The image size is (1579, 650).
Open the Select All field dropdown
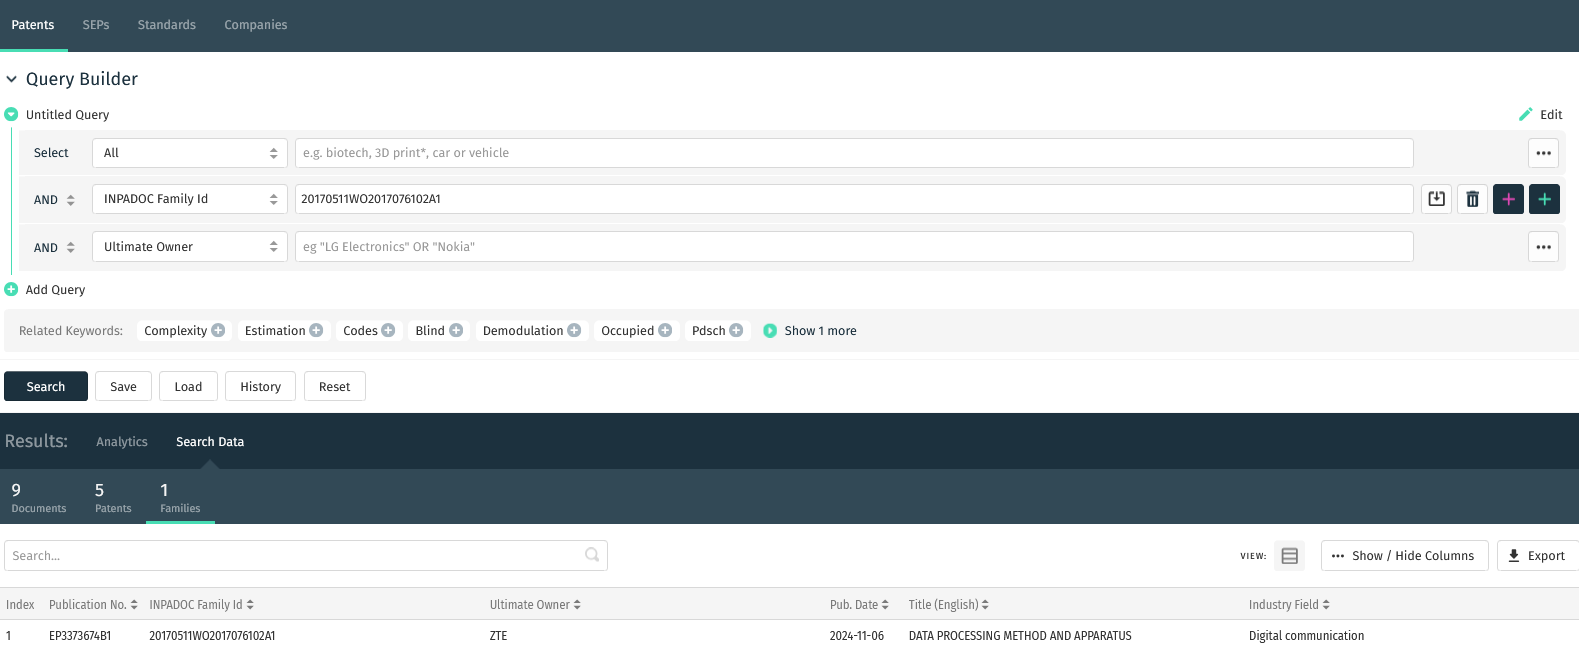click(x=190, y=153)
